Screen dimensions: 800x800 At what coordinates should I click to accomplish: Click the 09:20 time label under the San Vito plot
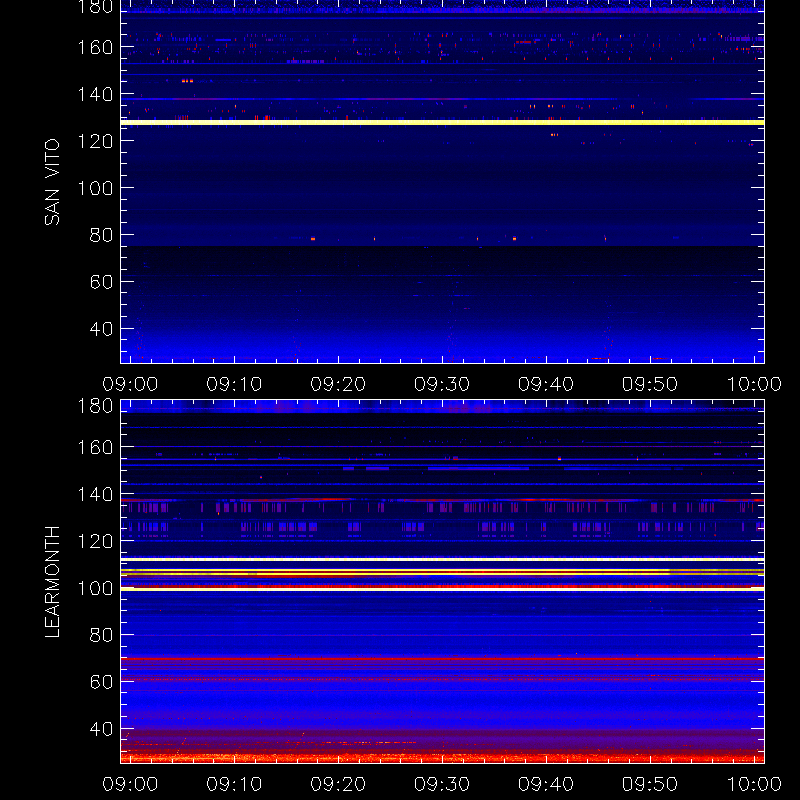coord(338,384)
